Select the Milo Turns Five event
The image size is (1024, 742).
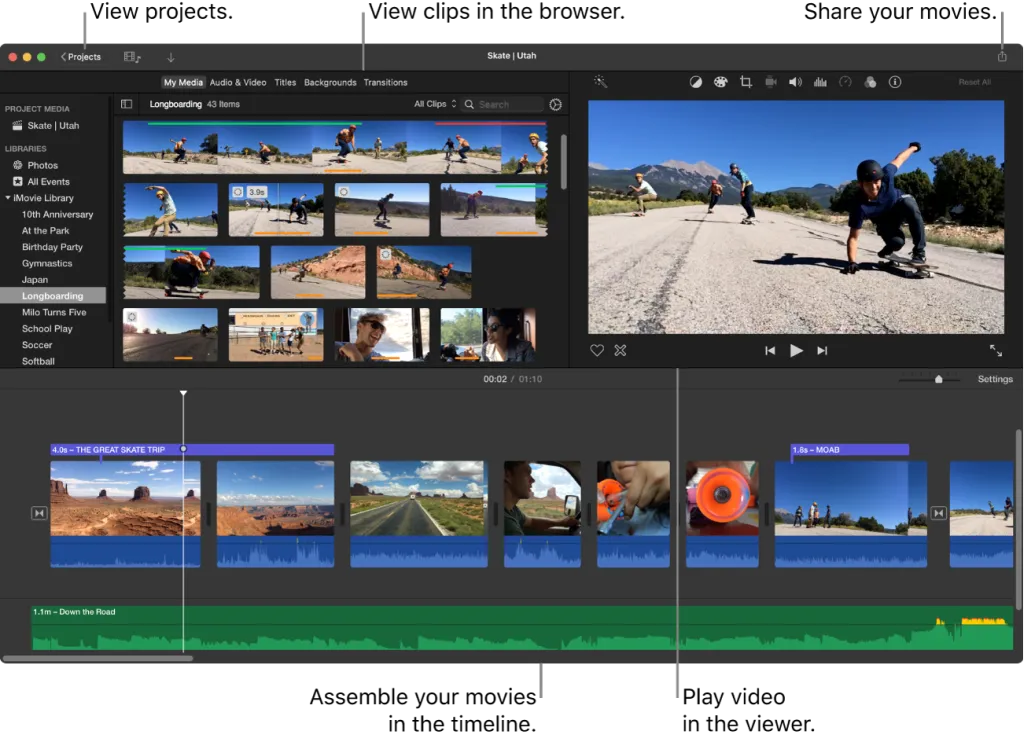(x=54, y=312)
